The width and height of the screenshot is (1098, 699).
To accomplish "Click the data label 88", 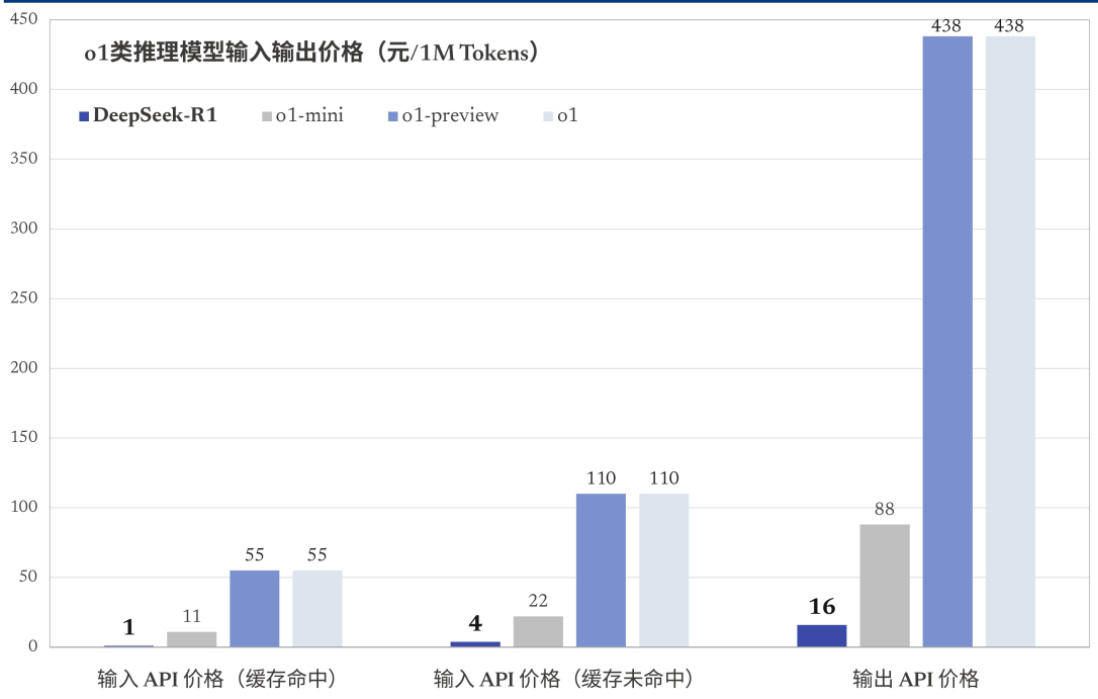I will coord(884,509).
